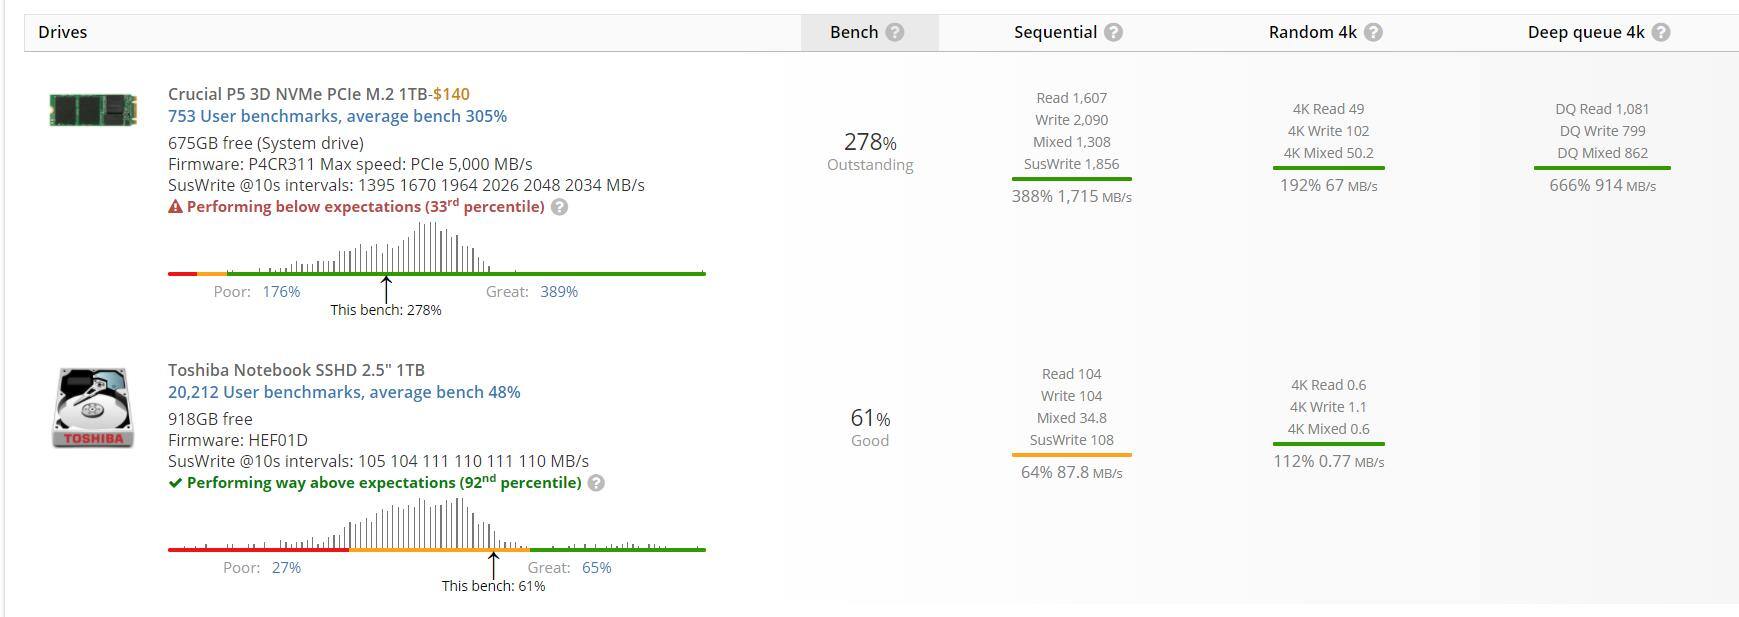Select the Bench column header

tap(854, 32)
